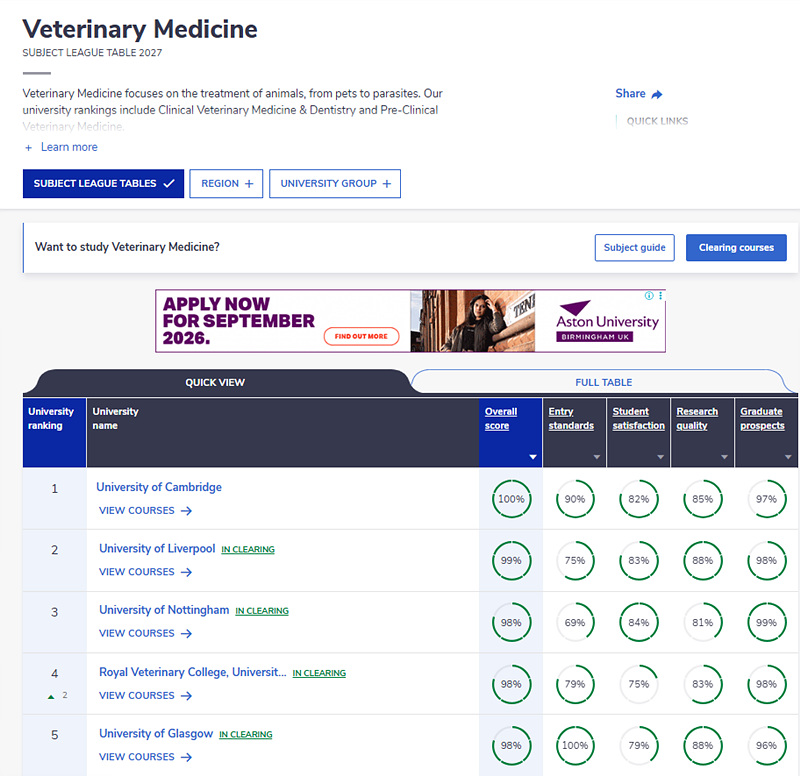This screenshot has height=776, width=800.
Task: Expand the University Group filter
Action: click(335, 184)
